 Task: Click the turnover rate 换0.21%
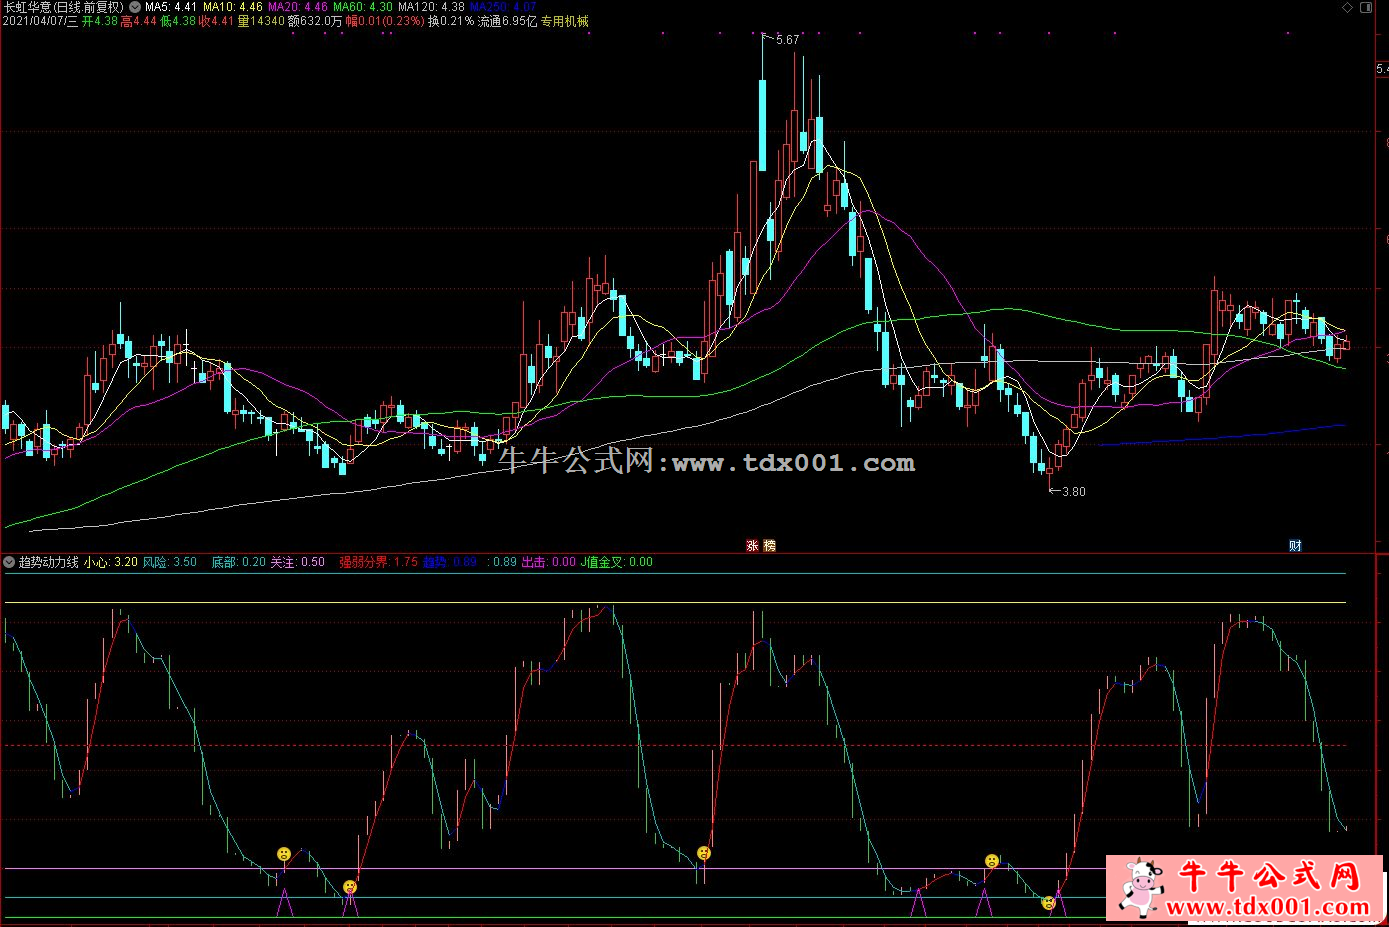click(451, 21)
